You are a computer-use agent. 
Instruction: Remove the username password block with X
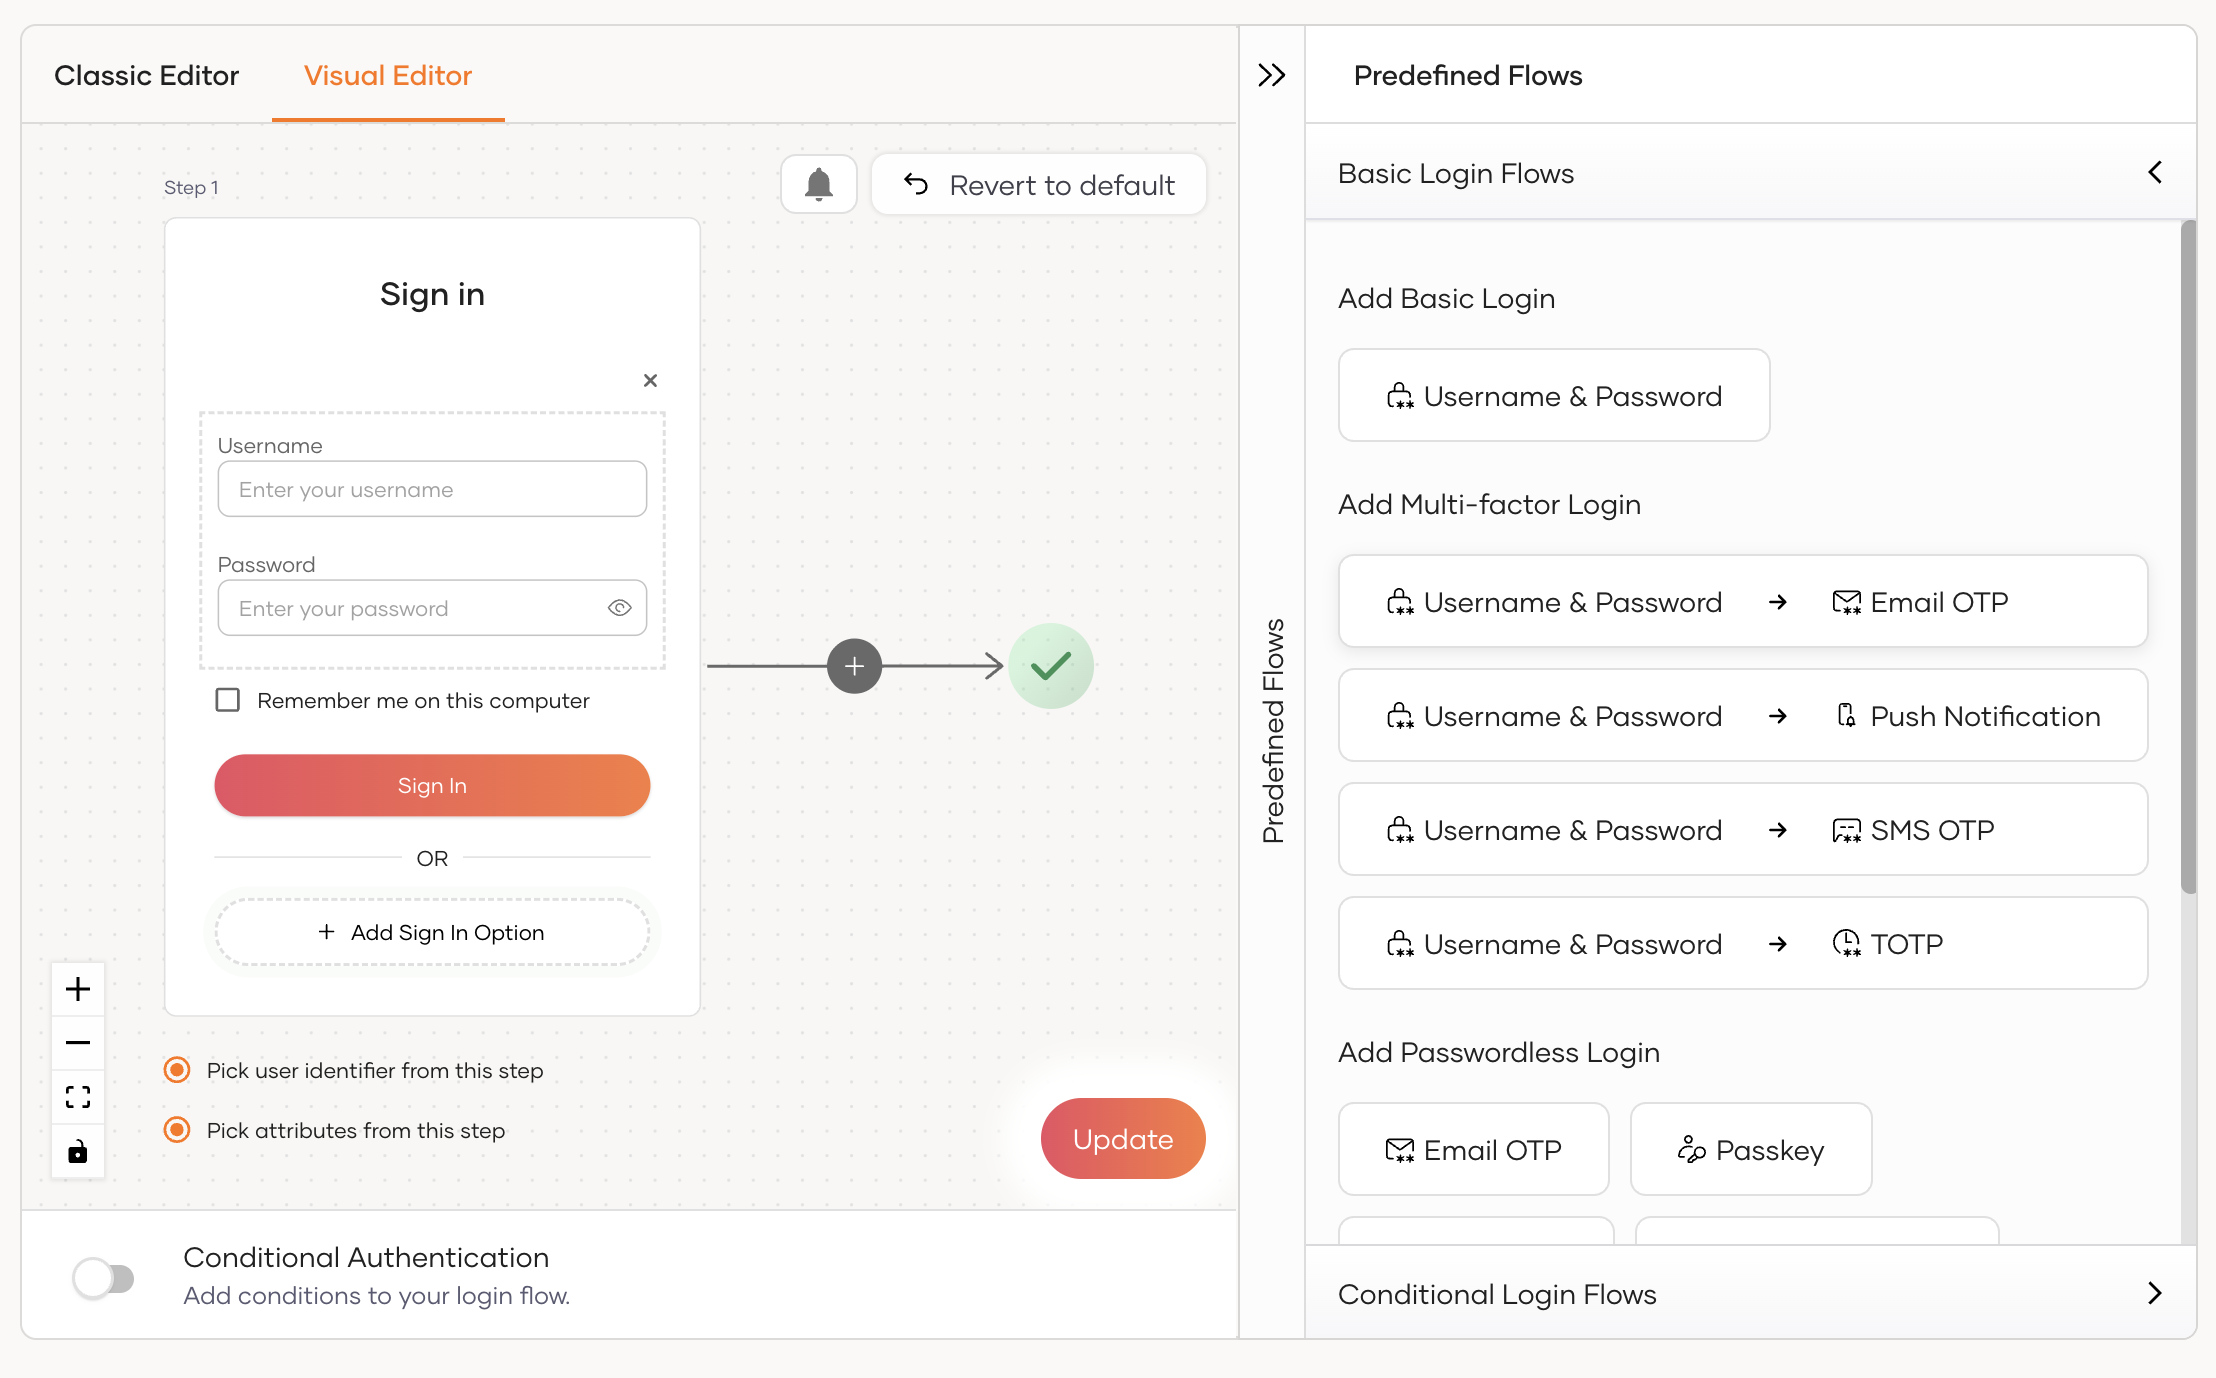click(650, 380)
